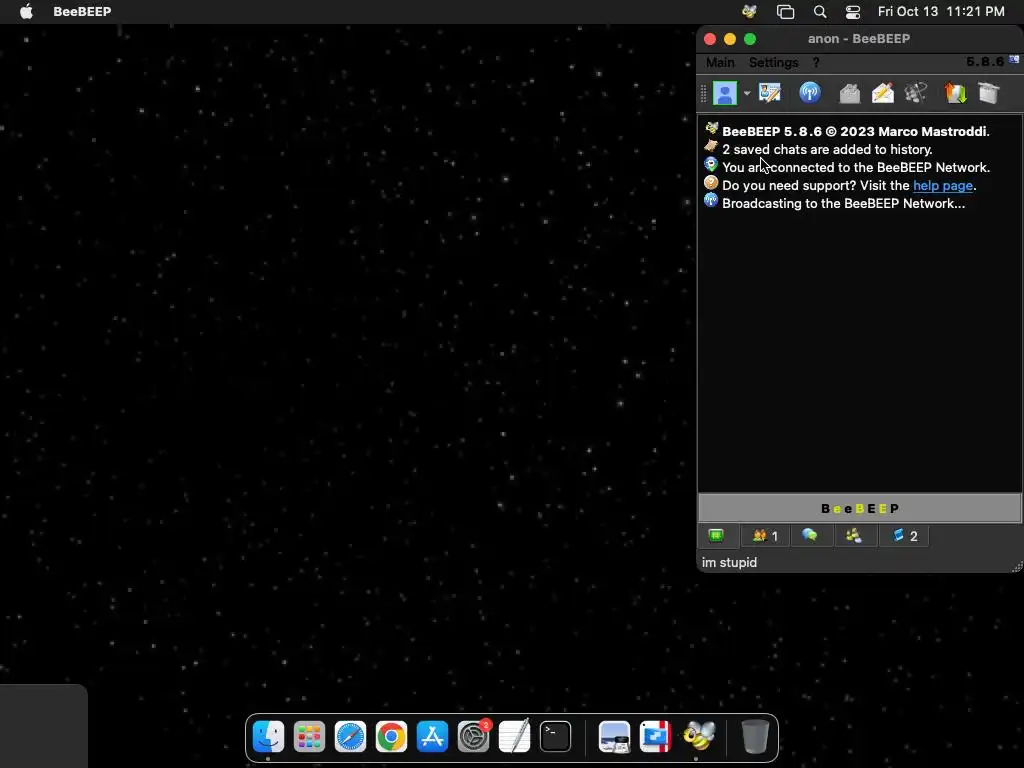Open Spotlight search in menu bar
The width and height of the screenshot is (1024, 768).
click(820, 12)
